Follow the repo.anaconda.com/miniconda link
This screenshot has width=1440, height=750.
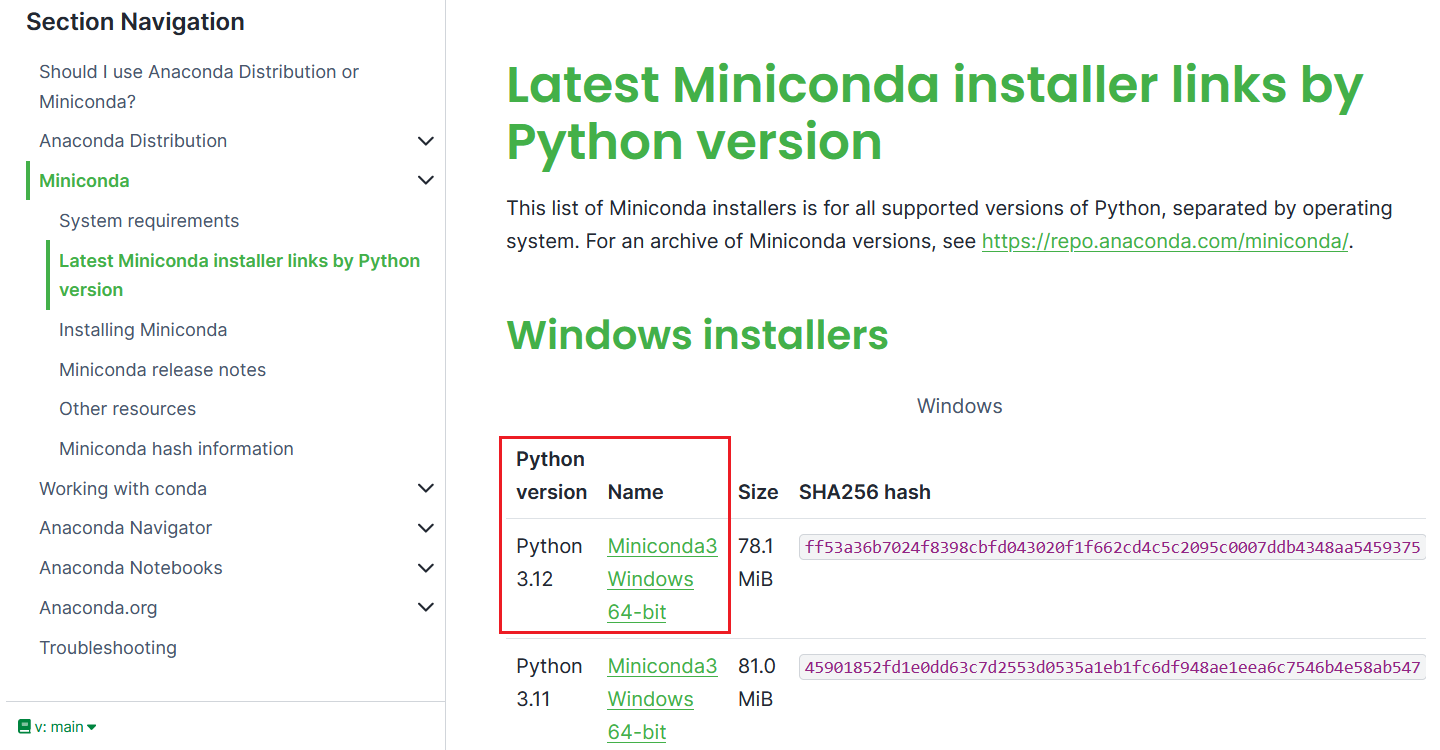pyautogui.click(x=1165, y=241)
